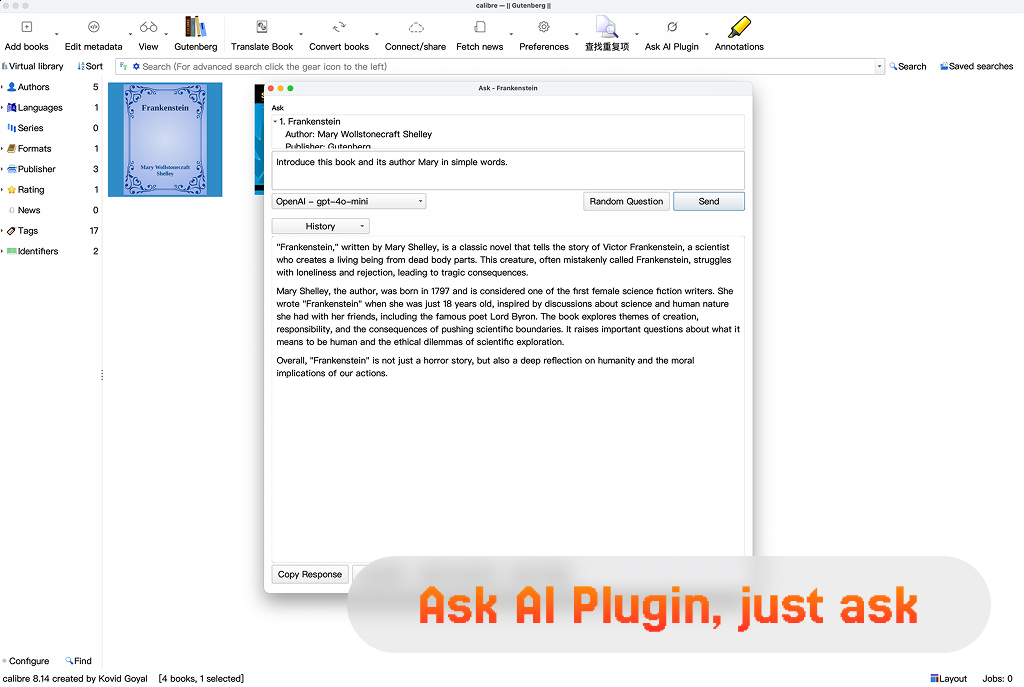Viewport: 1024px width, 687px height.
Task: Click the question text input box
Action: pos(507,170)
